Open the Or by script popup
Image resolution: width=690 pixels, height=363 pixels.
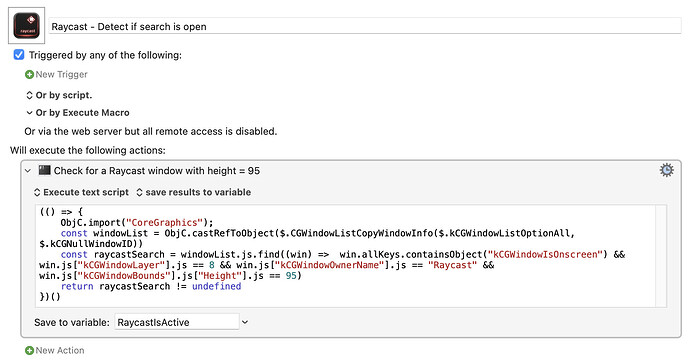coord(59,95)
